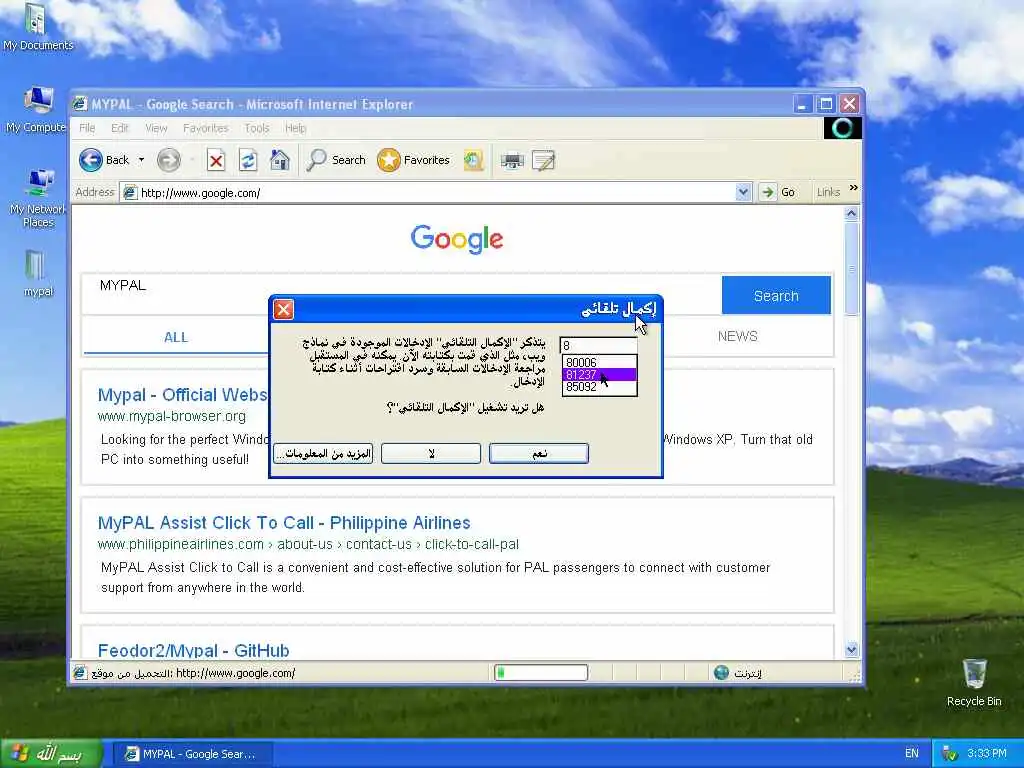1024x768 pixels.
Task: Click the Go arrow button
Action: (x=768, y=192)
